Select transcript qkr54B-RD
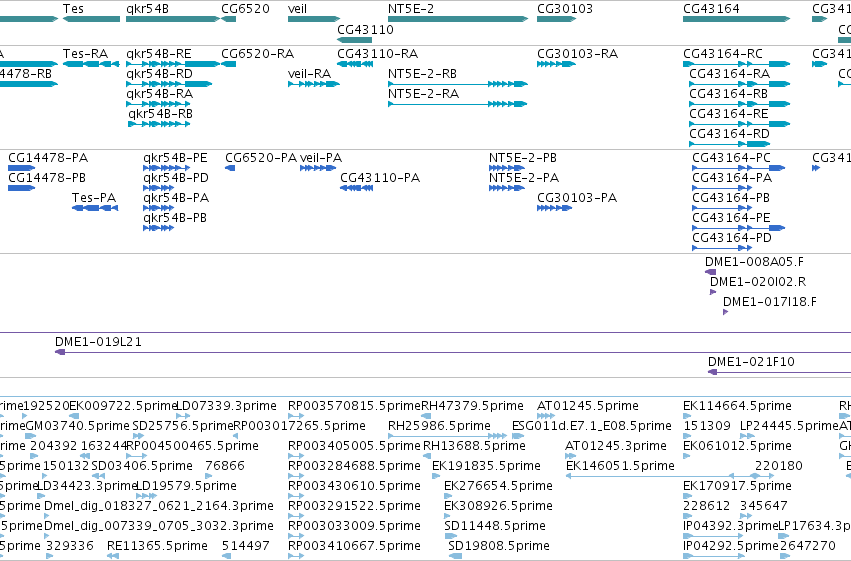Screen dimensions: 851x561 tap(159, 74)
